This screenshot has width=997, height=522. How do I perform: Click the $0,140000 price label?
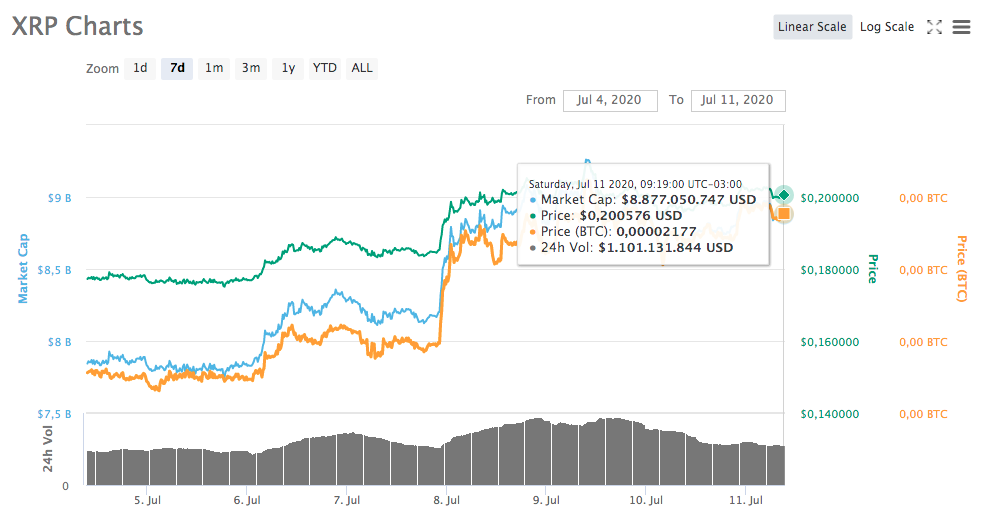pos(830,414)
